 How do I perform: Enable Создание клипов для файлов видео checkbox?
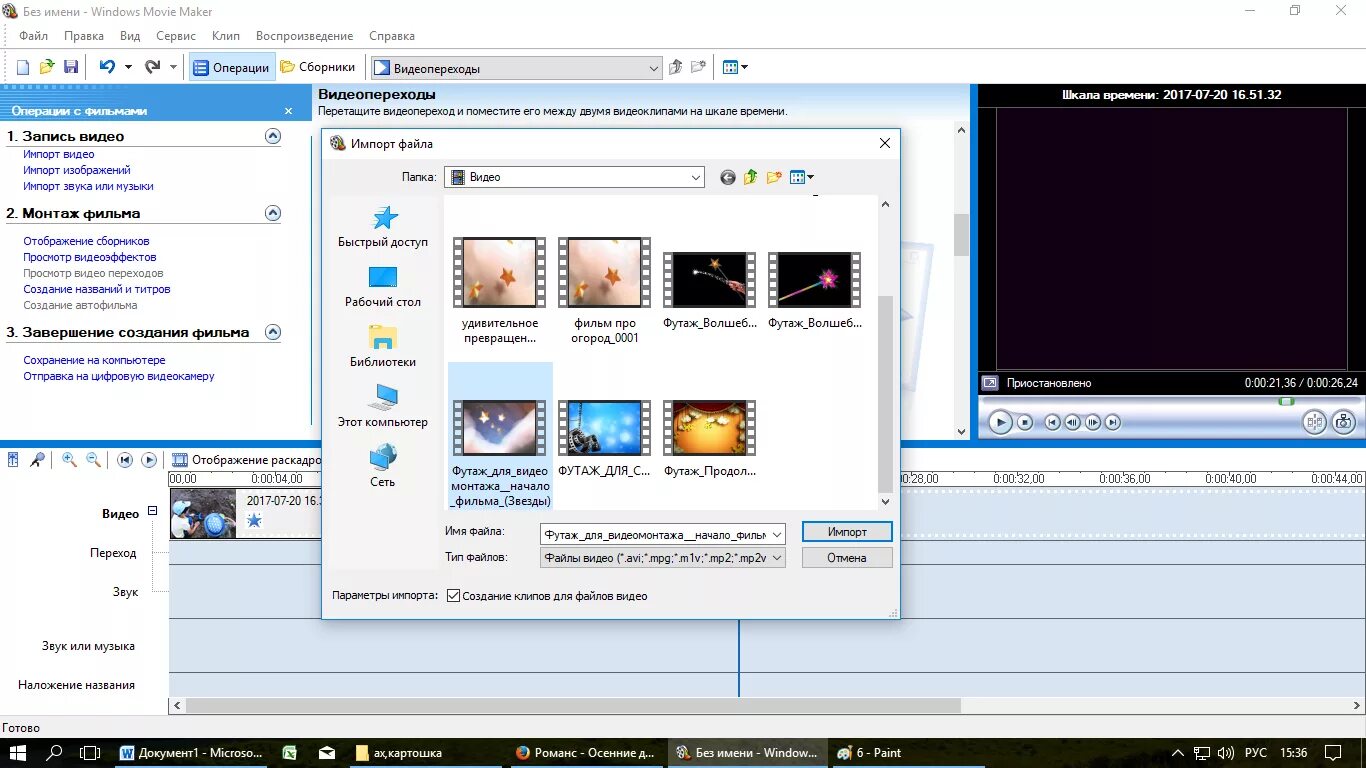453,595
